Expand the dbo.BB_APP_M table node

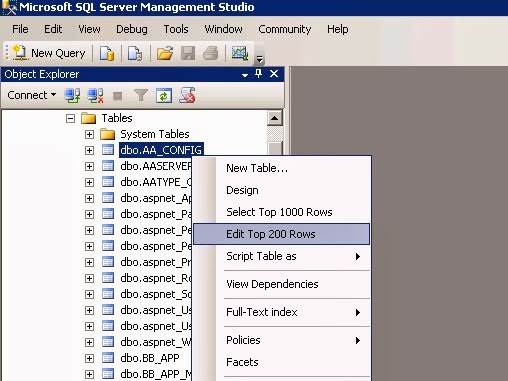click(89, 374)
